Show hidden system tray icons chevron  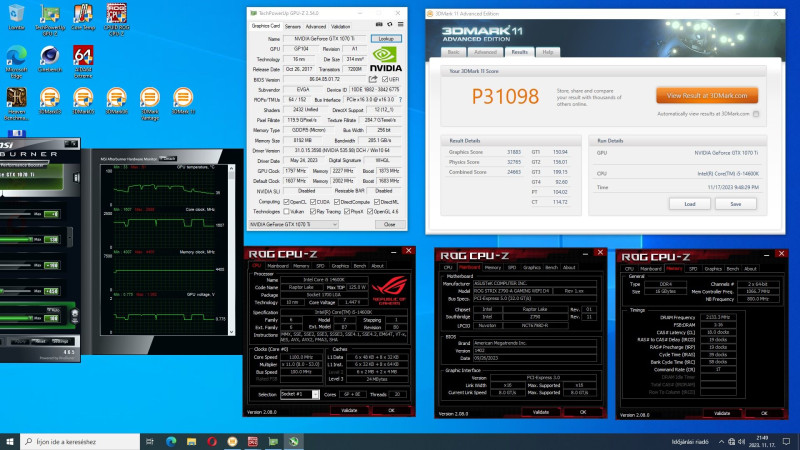(x=721, y=441)
